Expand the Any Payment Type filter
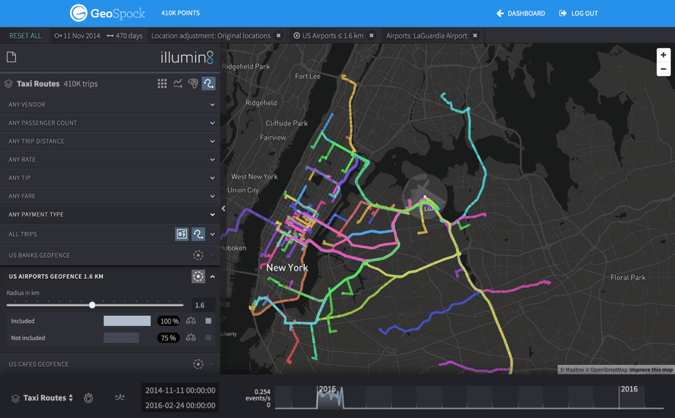 (x=212, y=214)
